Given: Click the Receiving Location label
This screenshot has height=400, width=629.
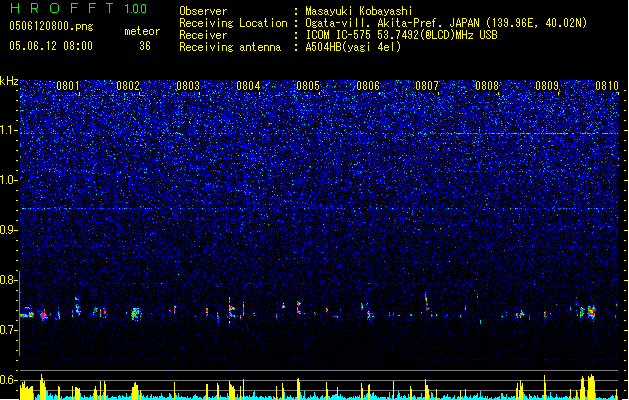Looking at the screenshot, I should [233, 23].
